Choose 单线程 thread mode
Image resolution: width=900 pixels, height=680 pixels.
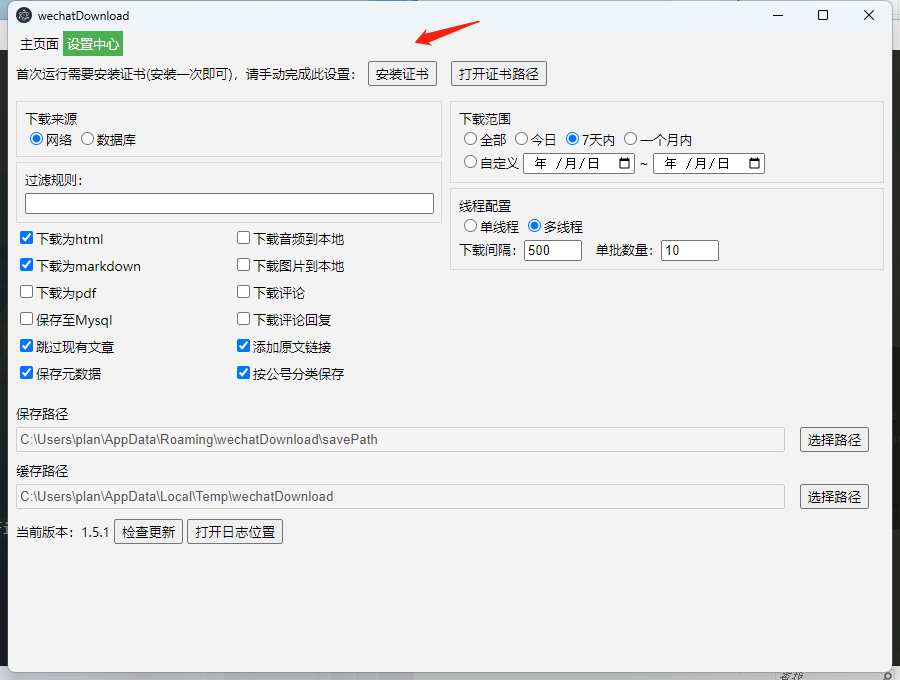pyautogui.click(x=470, y=226)
